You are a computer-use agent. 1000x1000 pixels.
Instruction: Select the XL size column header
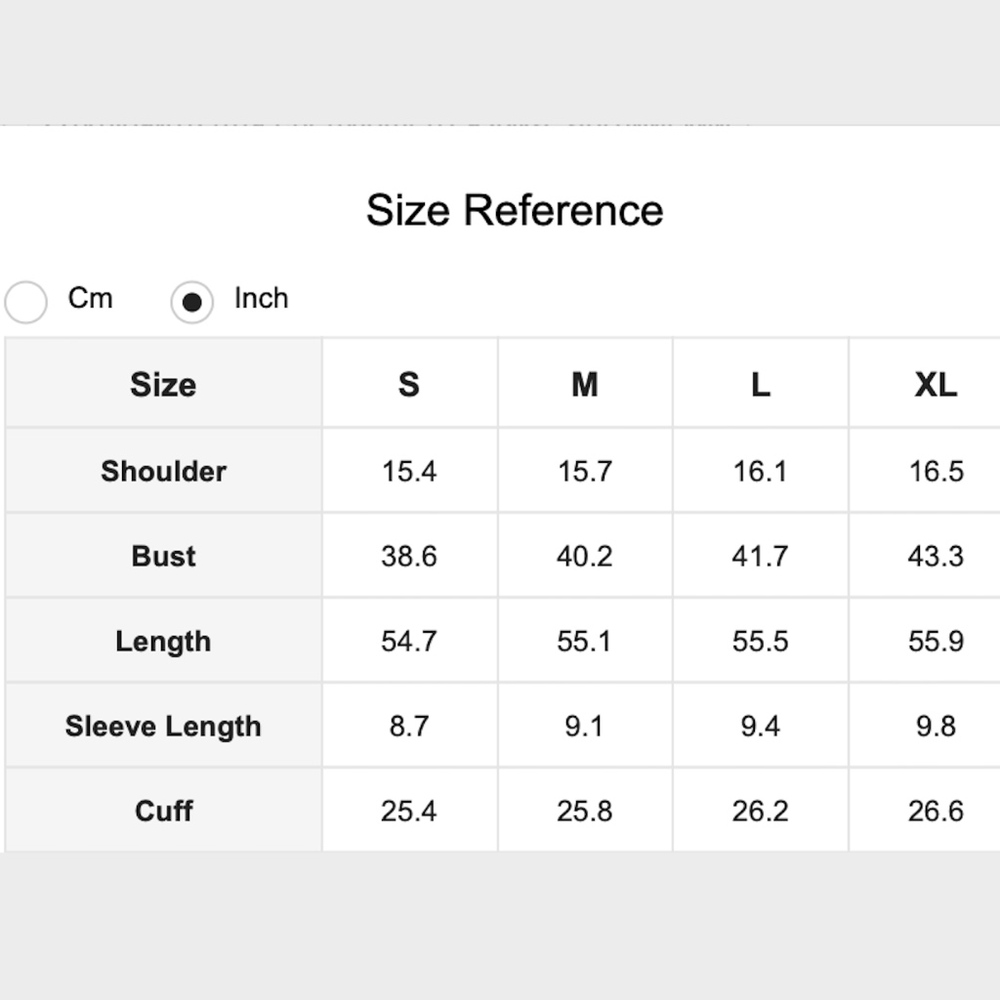click(936, 385)
